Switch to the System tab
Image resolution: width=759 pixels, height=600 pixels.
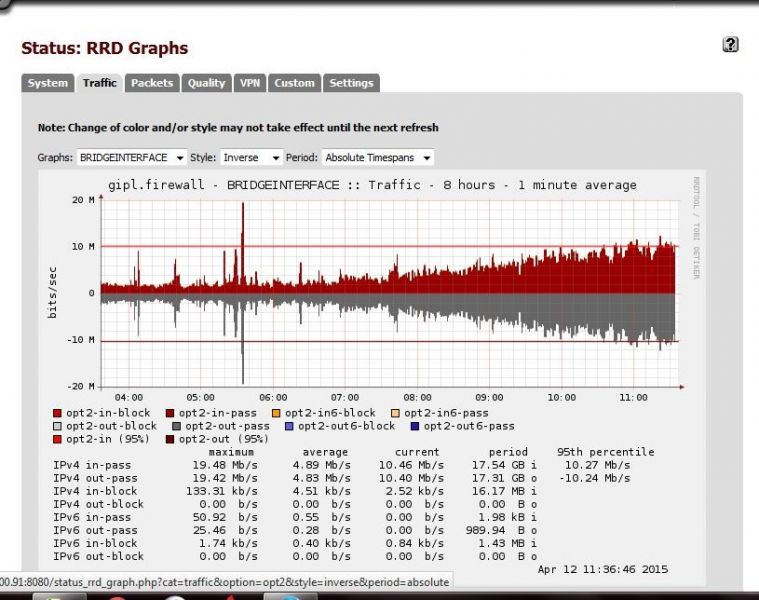tap(47, 83)
